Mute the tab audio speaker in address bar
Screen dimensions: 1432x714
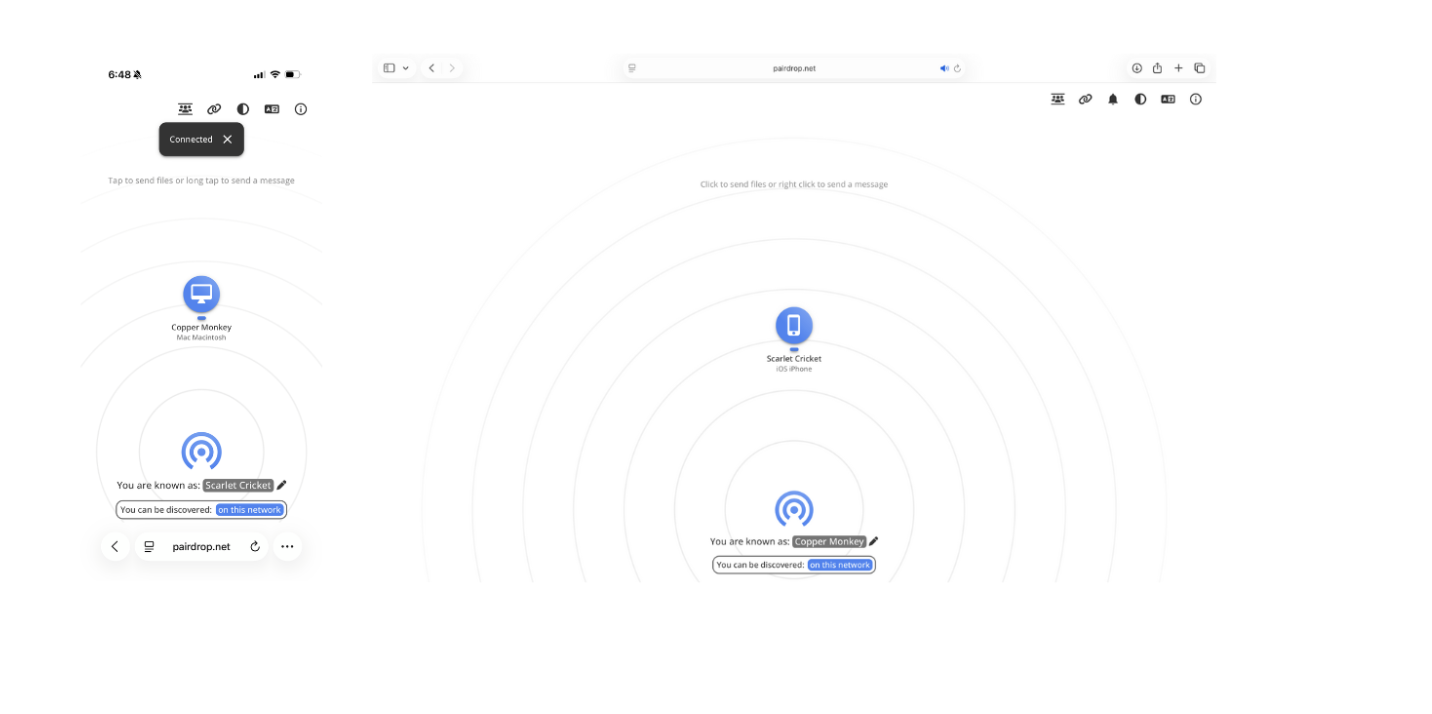tap(943, 68)
